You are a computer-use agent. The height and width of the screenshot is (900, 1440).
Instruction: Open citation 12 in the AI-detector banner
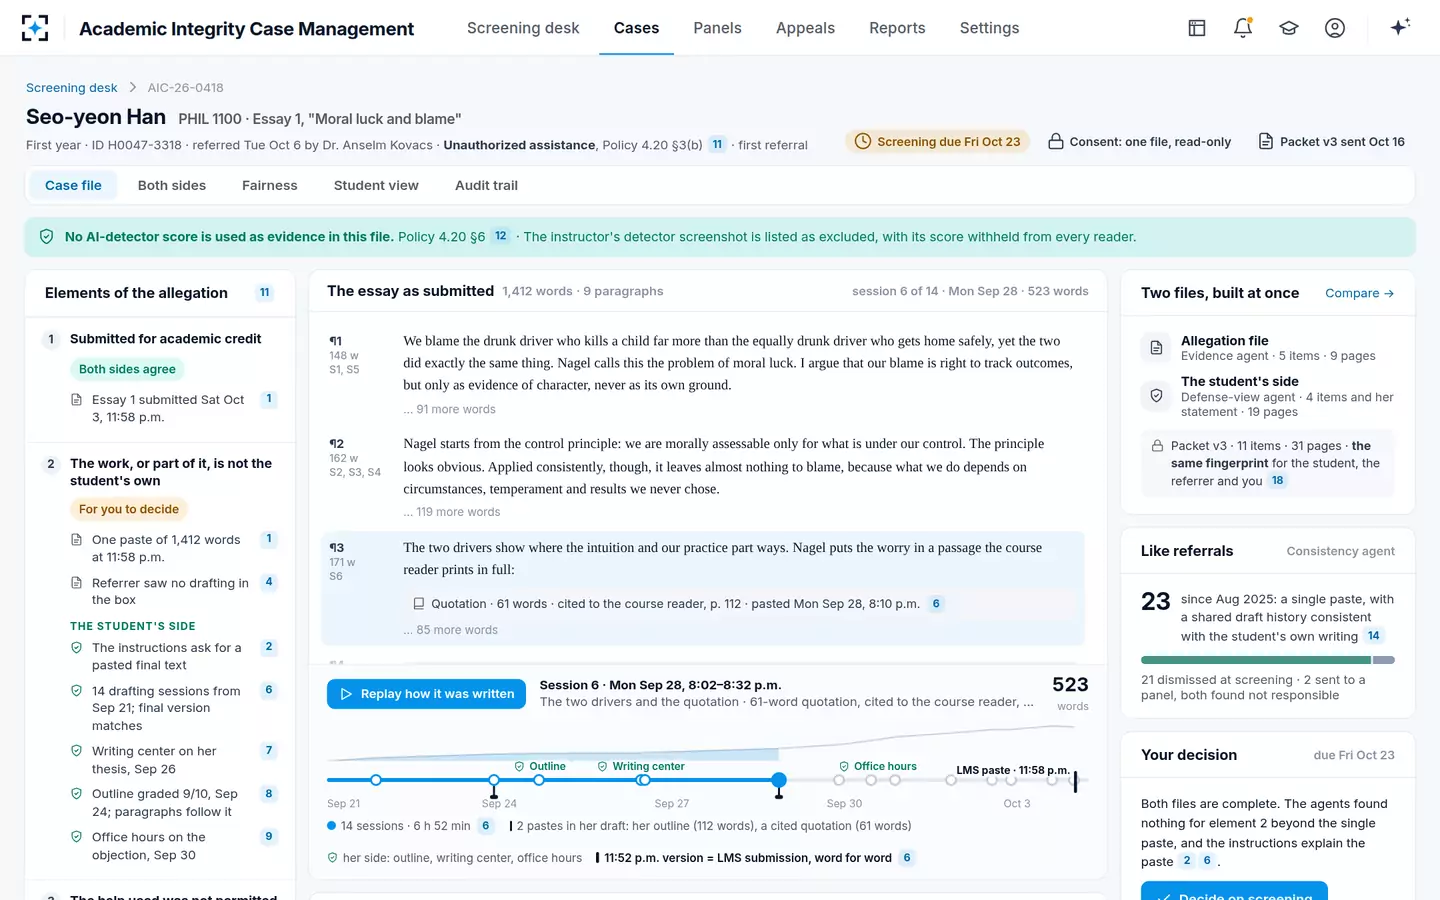click(501, 237)
